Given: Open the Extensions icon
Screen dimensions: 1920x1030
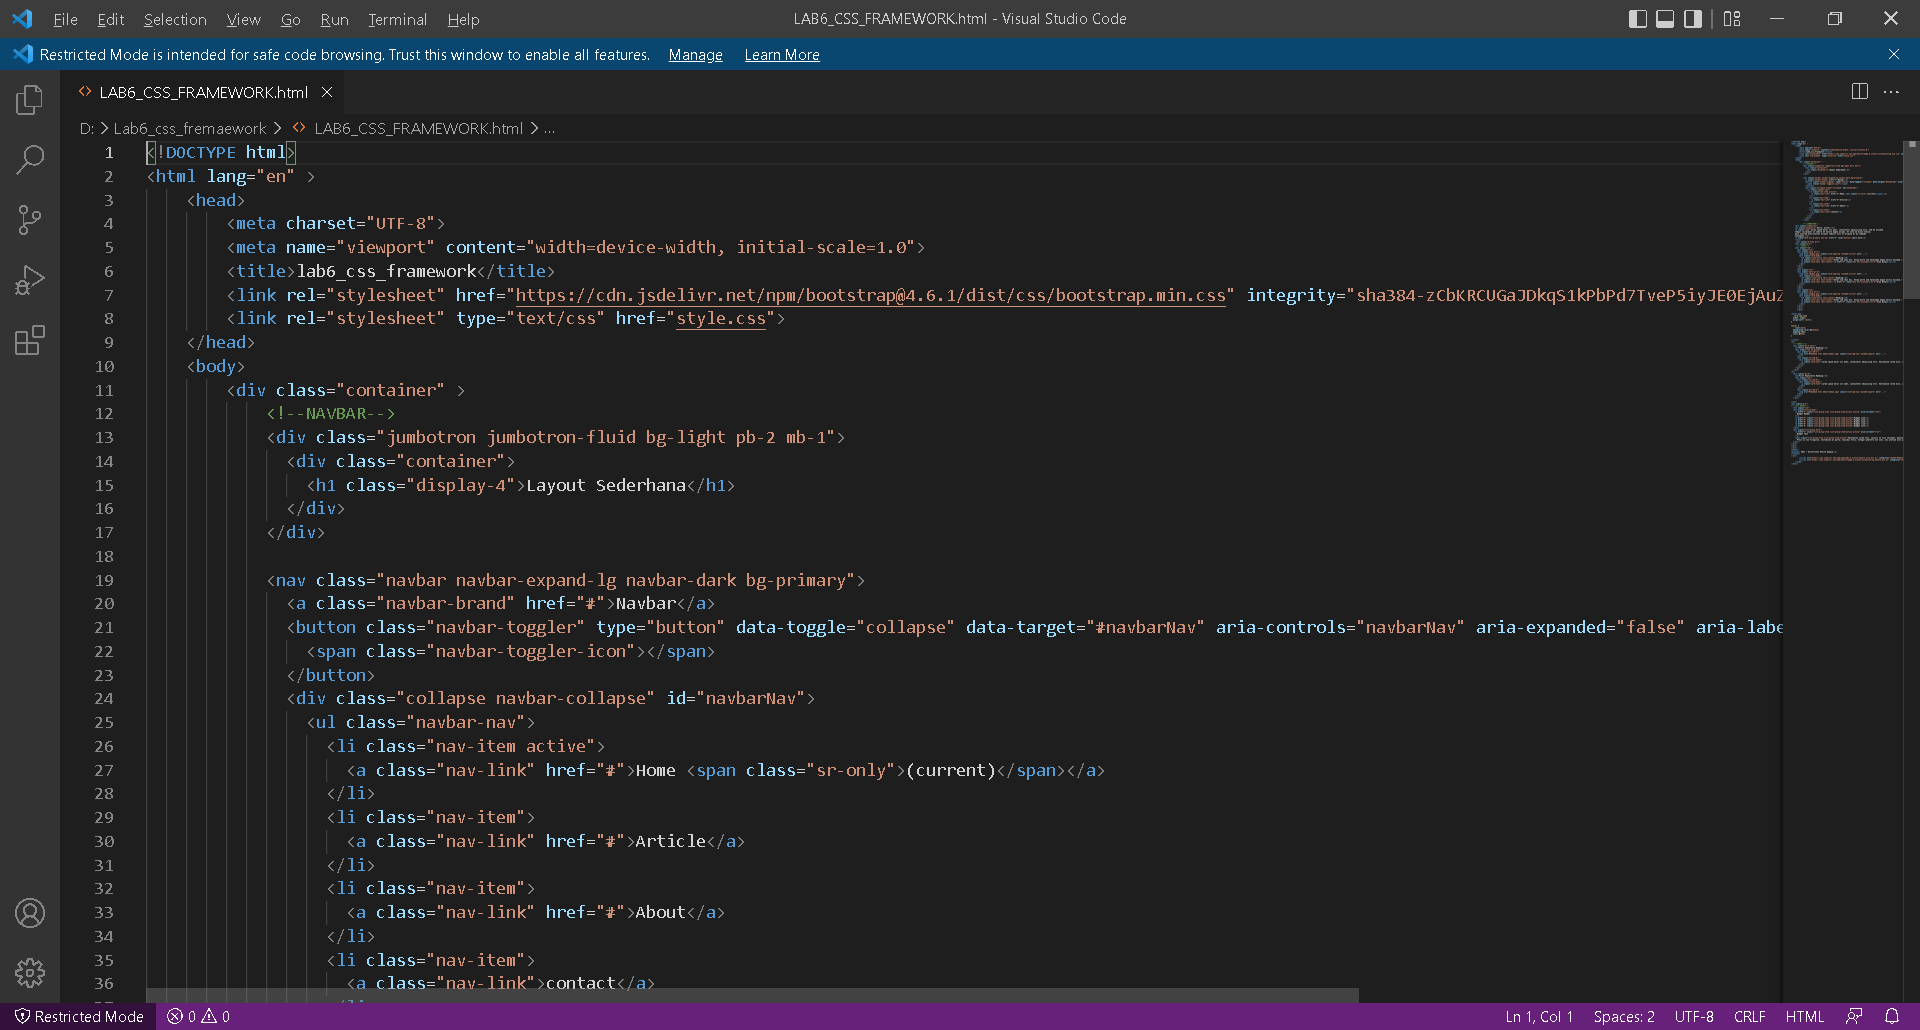Looking at the screenshot, I should [x=30, y=340].
